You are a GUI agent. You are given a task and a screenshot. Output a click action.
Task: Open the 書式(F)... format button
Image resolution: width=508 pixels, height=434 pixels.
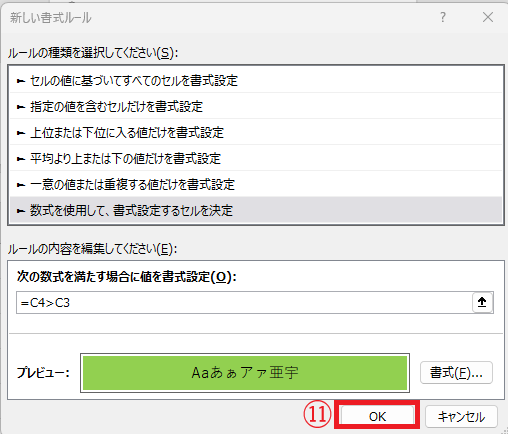pyautogui.click(x=456, y=373)
